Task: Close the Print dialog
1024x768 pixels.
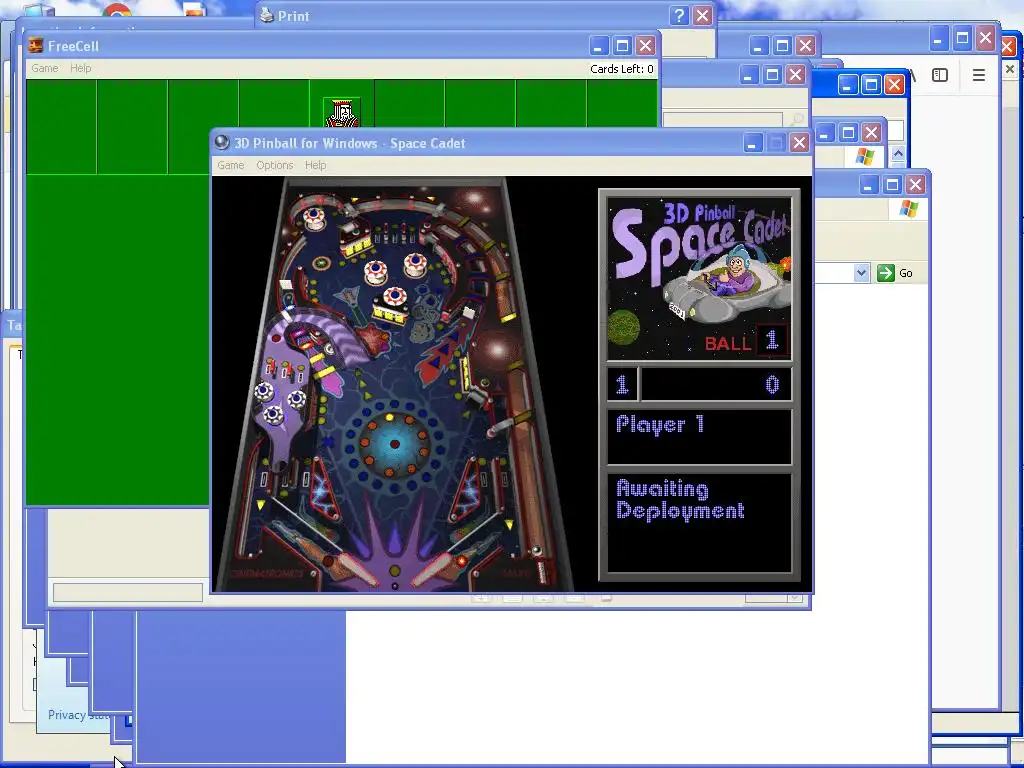Action: 702,16
